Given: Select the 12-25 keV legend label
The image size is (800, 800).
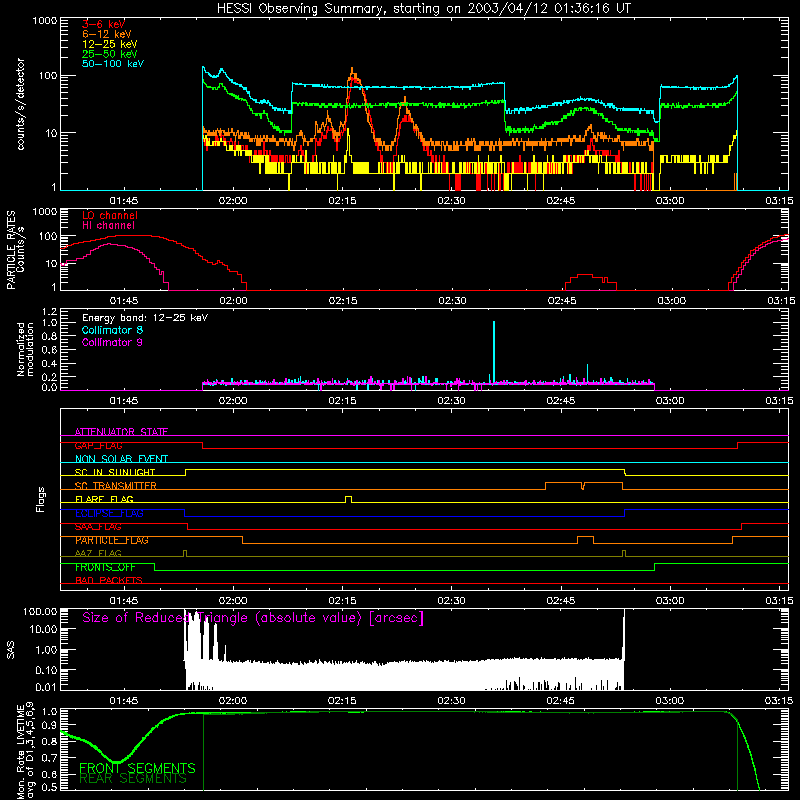Looking at the screenshot, I should [110, 44].
